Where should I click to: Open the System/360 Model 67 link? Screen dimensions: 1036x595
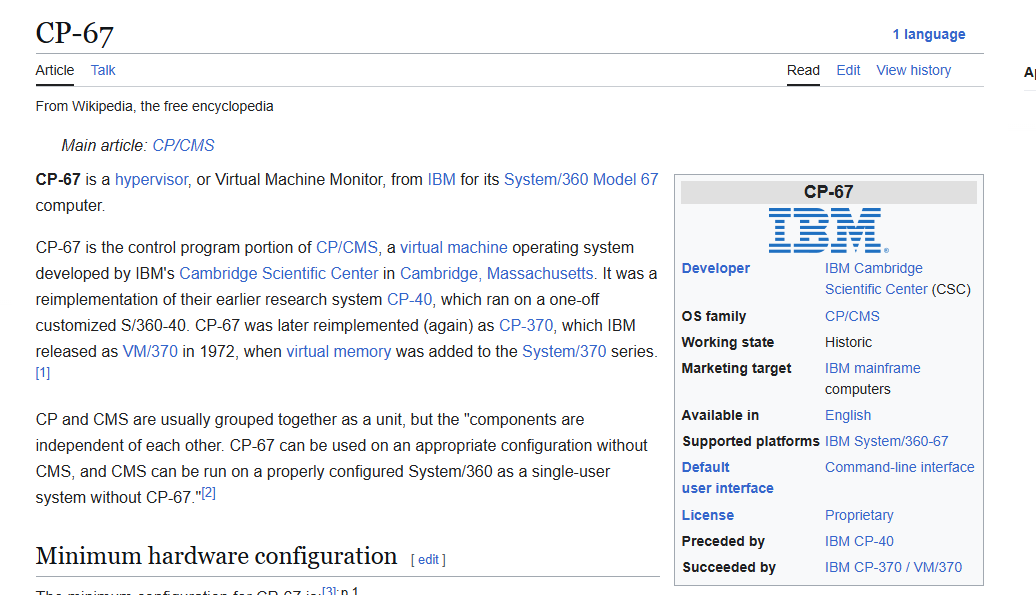tap(581, 180)
